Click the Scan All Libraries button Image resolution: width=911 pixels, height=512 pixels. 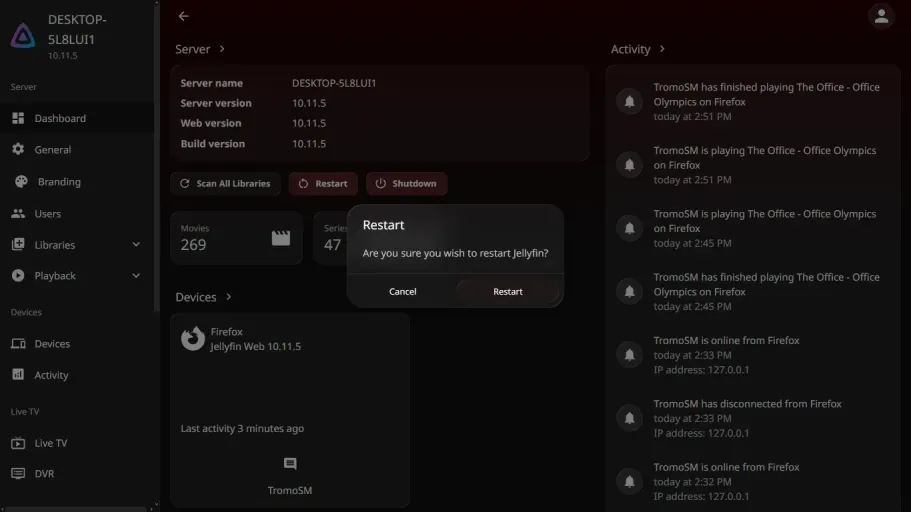click(225, 184)
